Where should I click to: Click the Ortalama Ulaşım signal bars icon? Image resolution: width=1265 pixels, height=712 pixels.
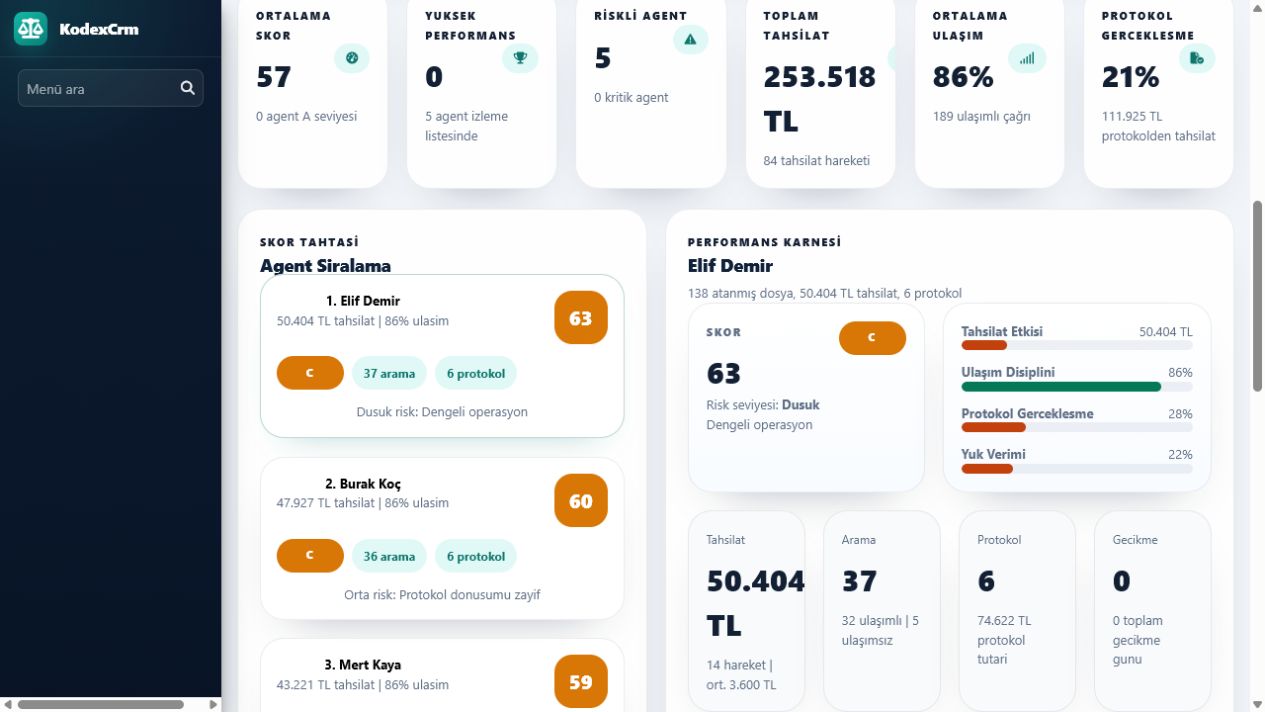click(1027, 58)
